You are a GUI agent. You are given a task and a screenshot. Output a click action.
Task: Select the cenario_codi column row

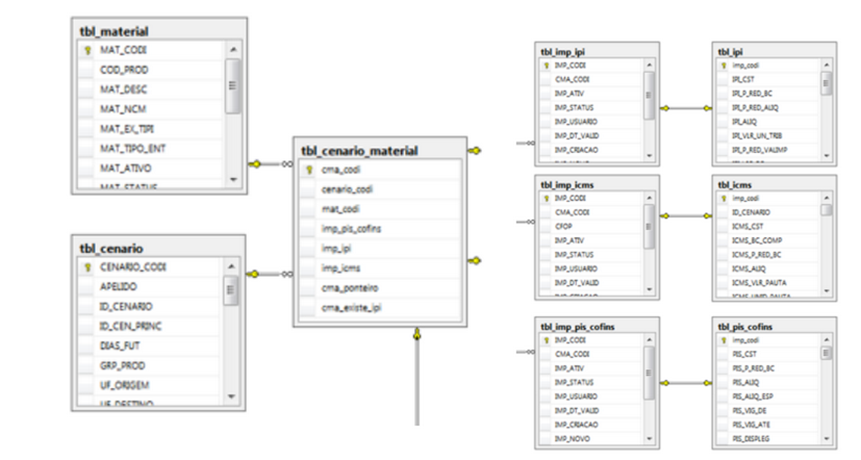point(380,189)
